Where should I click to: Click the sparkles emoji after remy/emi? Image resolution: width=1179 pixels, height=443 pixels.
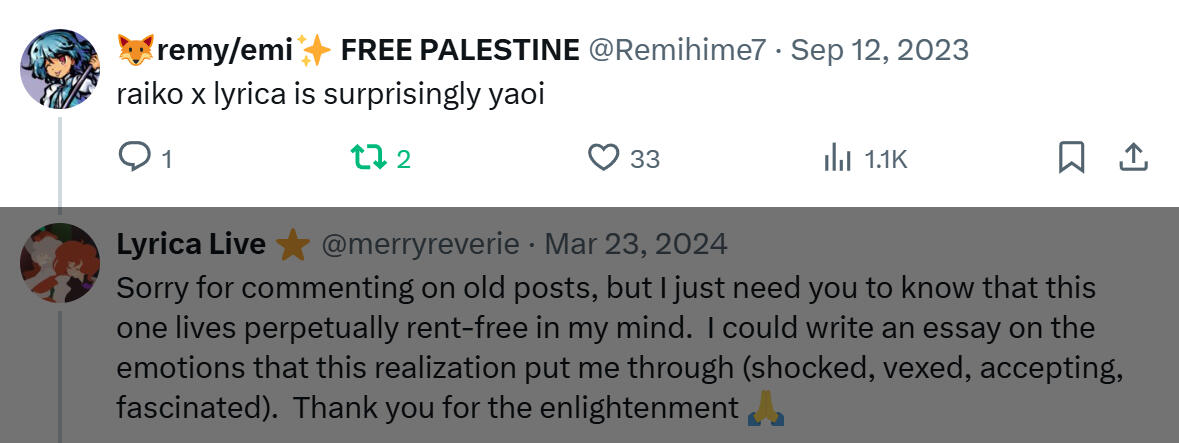click(x=318, y=49)
